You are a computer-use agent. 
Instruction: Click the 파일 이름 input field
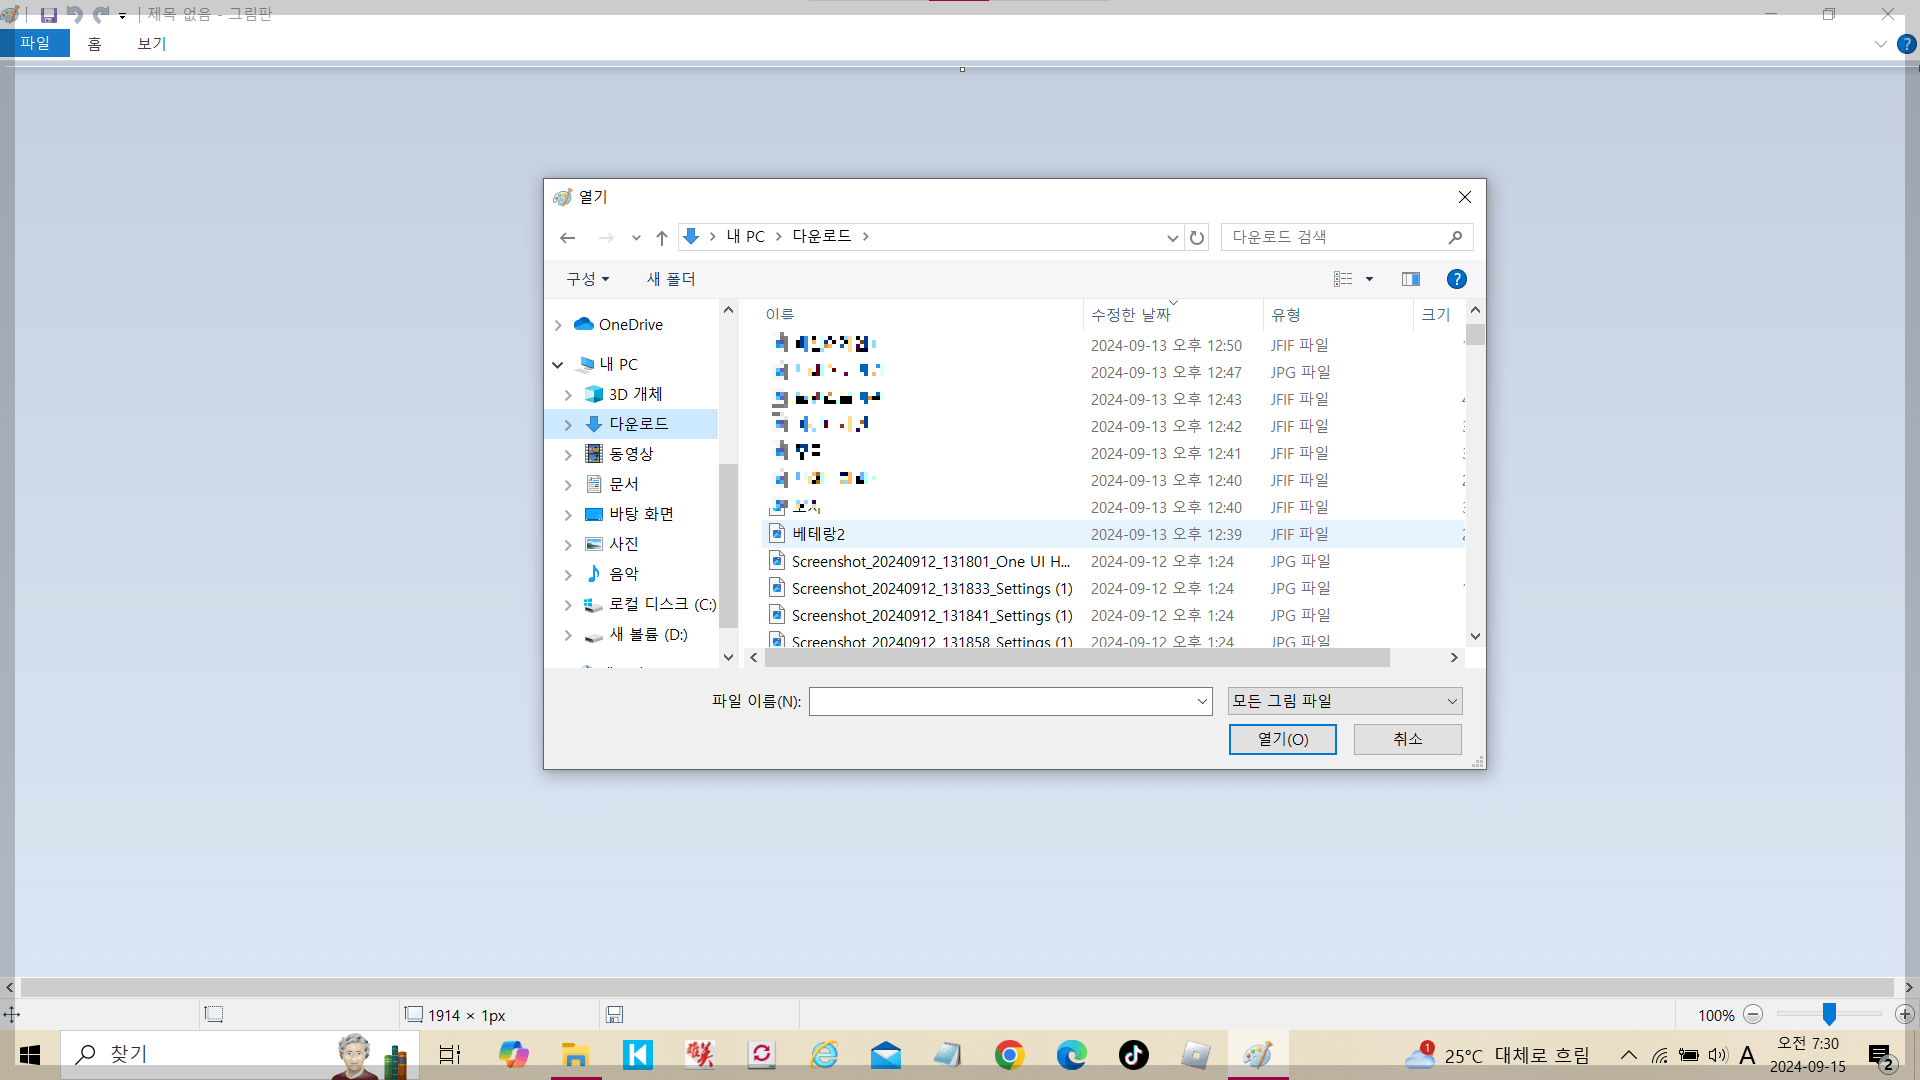pyautogui.click(x=1002, y=701)
